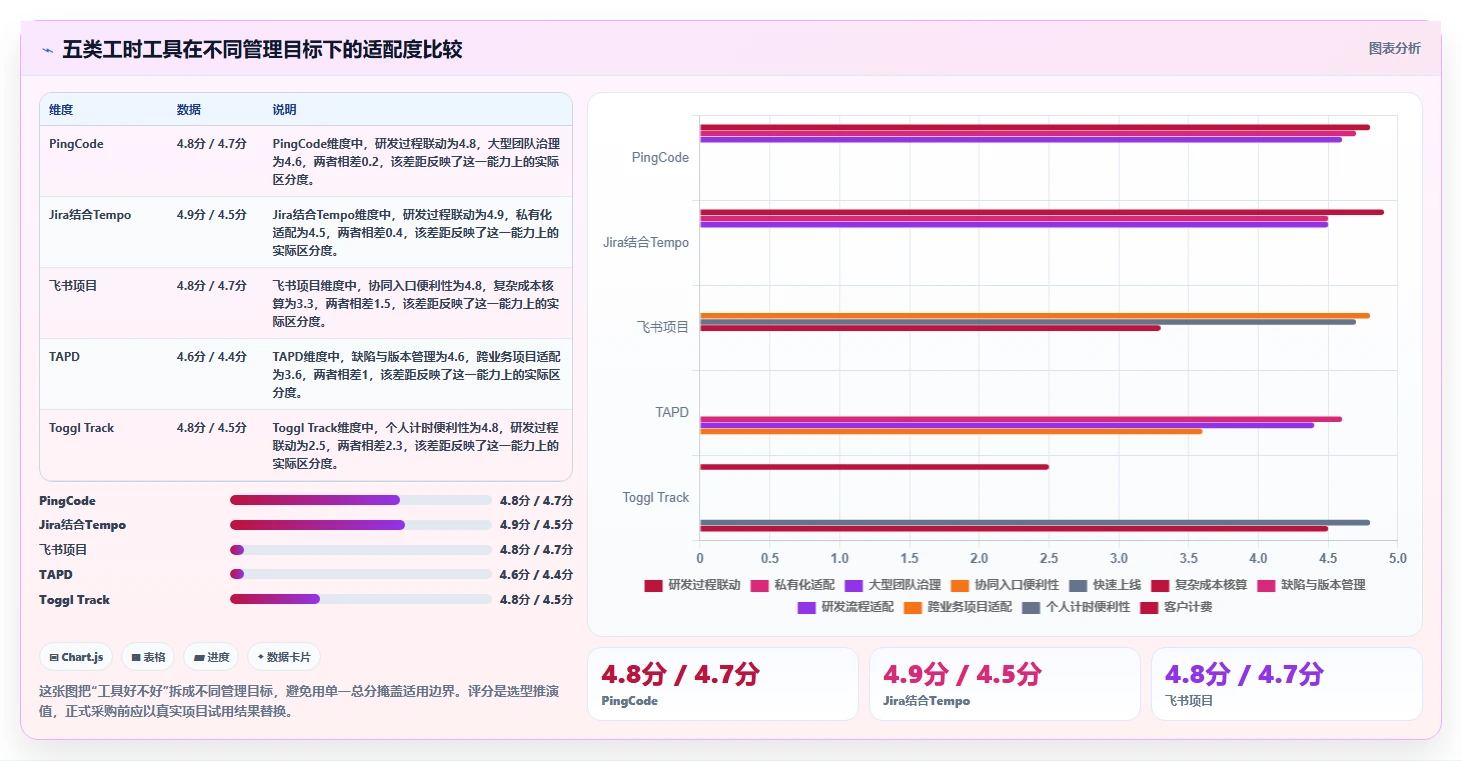Image resolution: width=1462 pixels, height=761 pixels.
Task: Toggle 快速上线 legend item
Action: tap(1105, 585)
